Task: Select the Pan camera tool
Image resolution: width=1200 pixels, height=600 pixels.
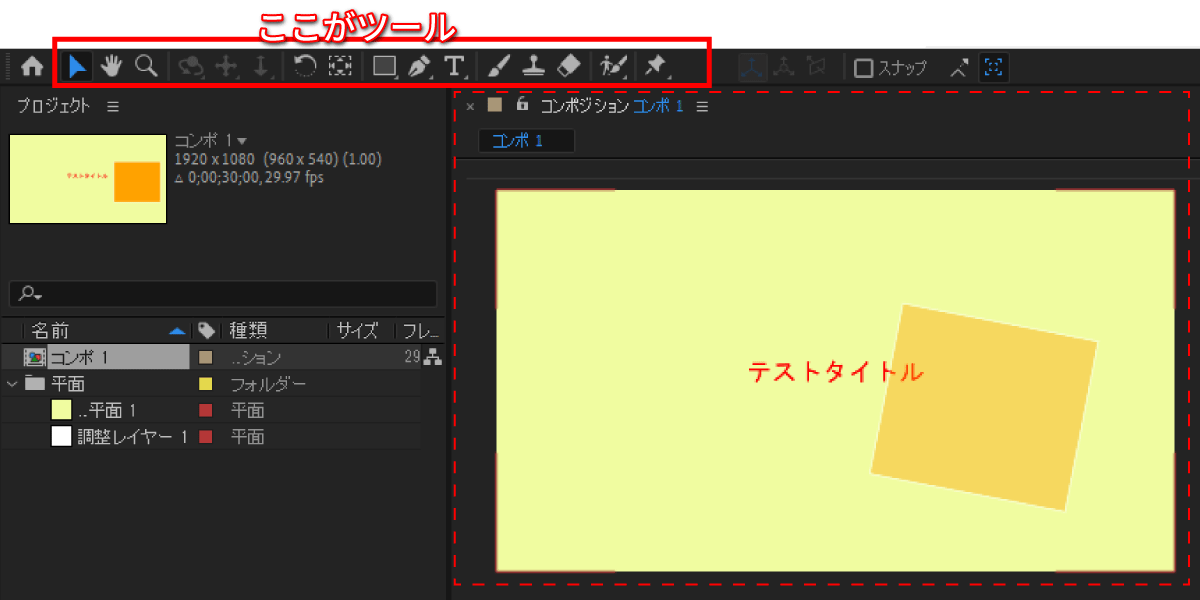Action: coord(227,67)
